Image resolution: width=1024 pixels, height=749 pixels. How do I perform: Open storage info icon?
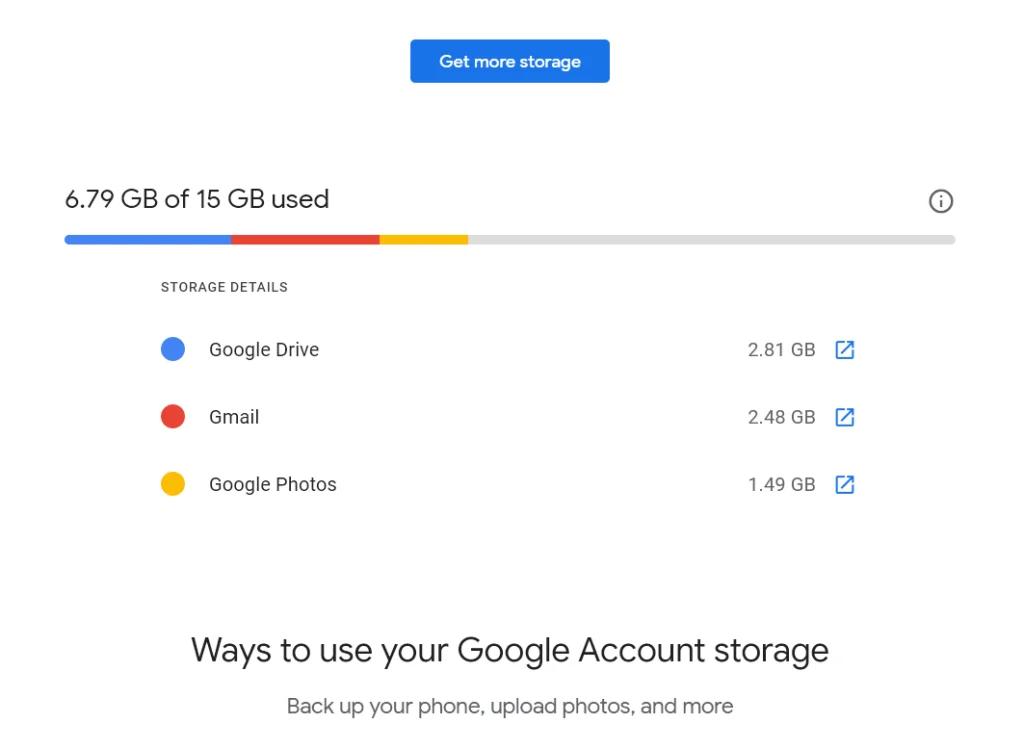tap(940, 201)
